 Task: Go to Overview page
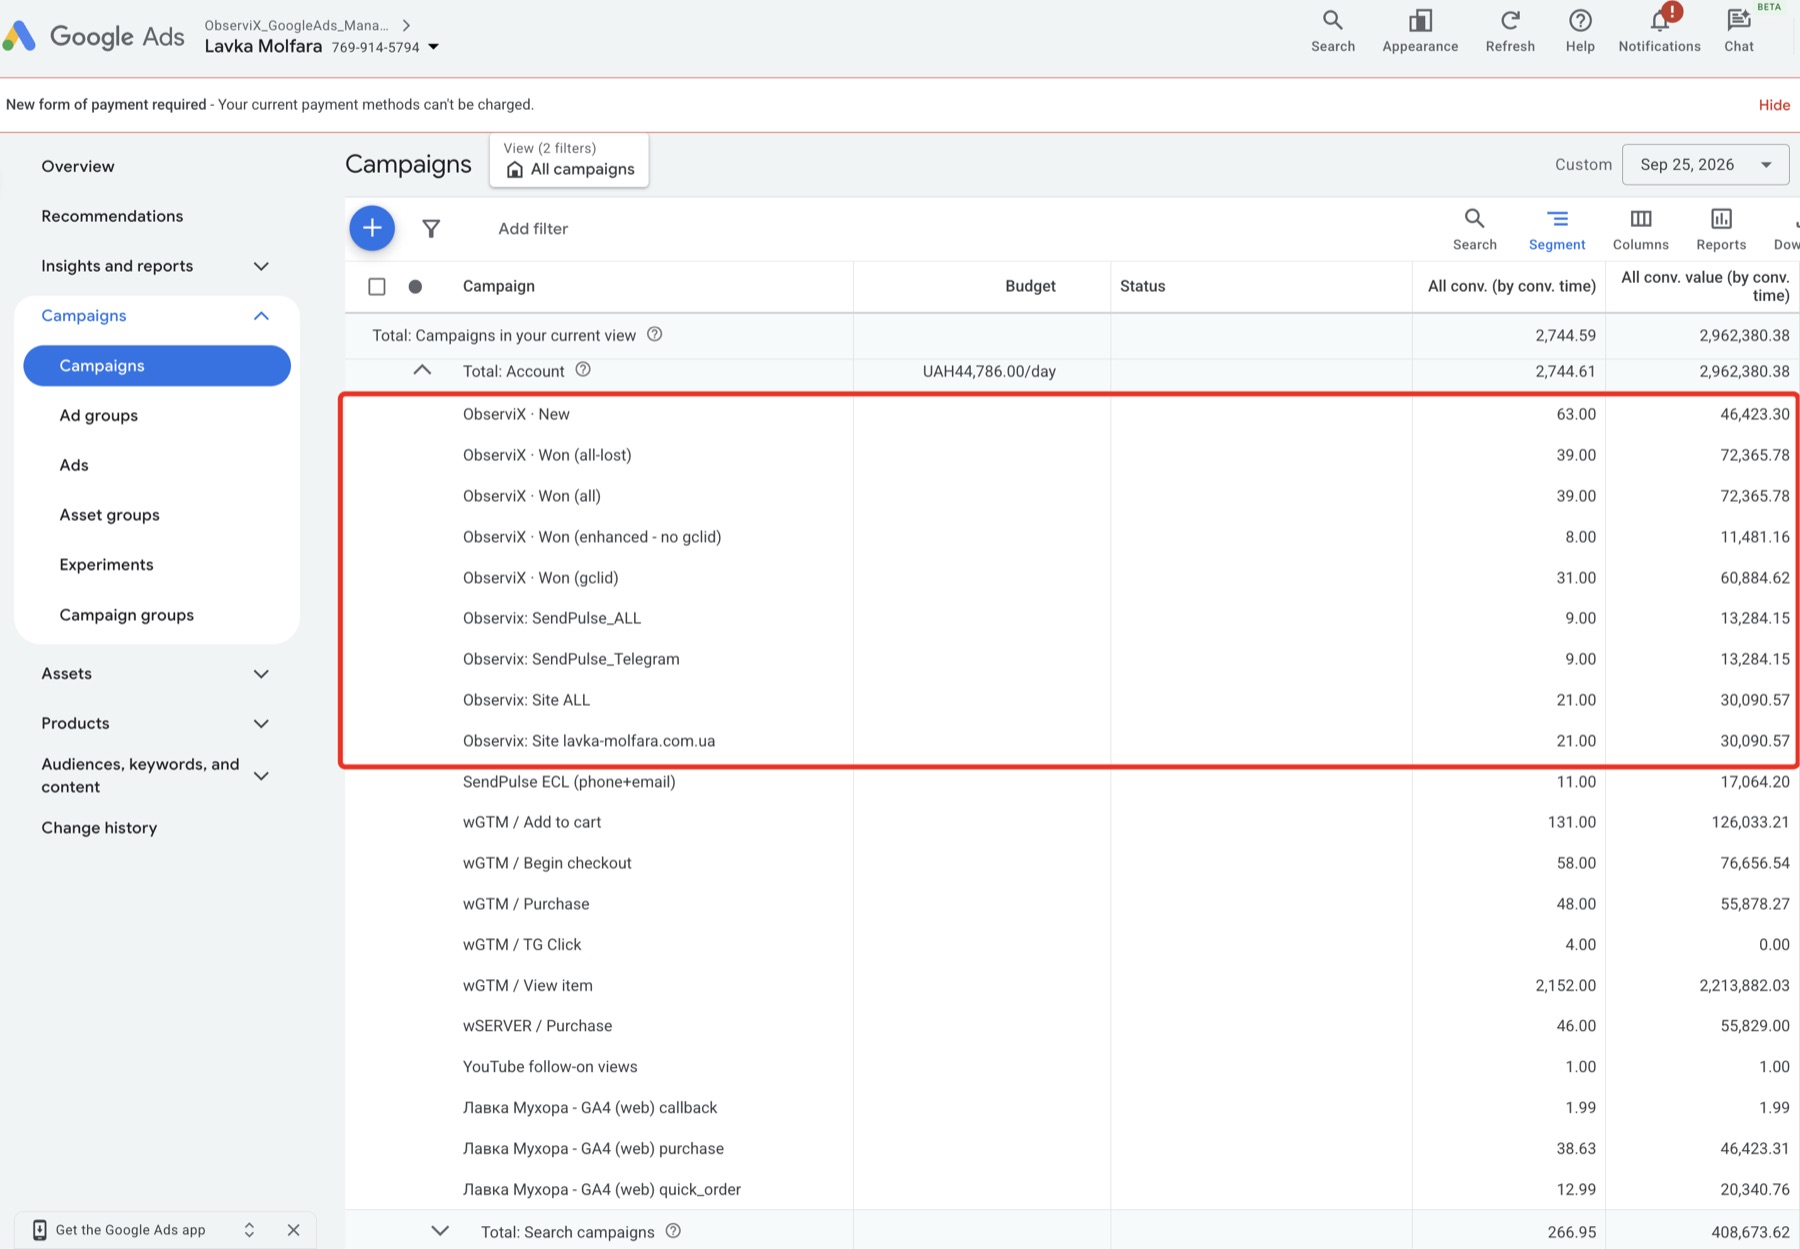[78, 166]
